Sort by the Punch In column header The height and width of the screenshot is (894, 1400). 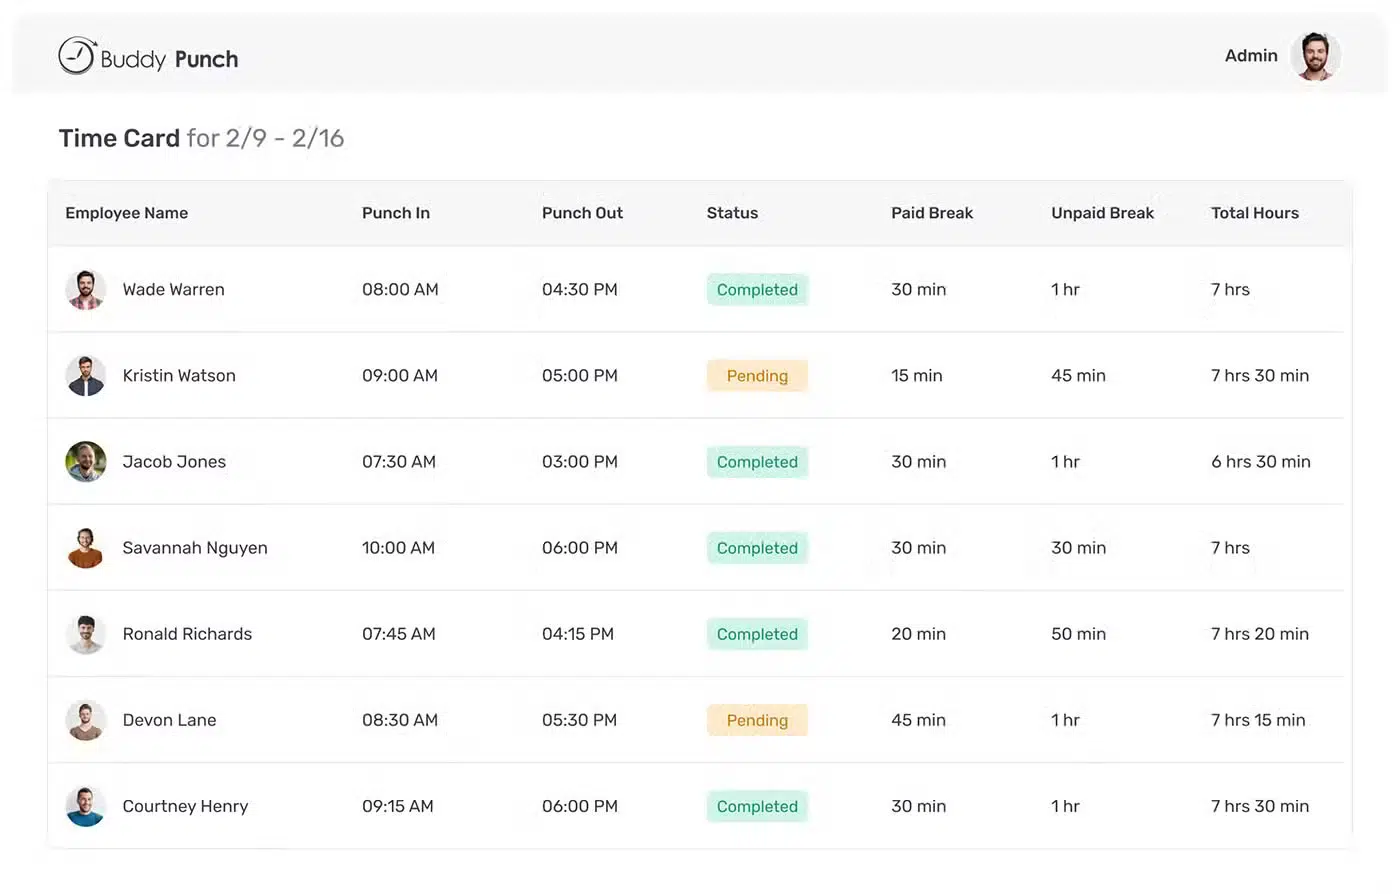pyautogui.click(x=395, y=213)
